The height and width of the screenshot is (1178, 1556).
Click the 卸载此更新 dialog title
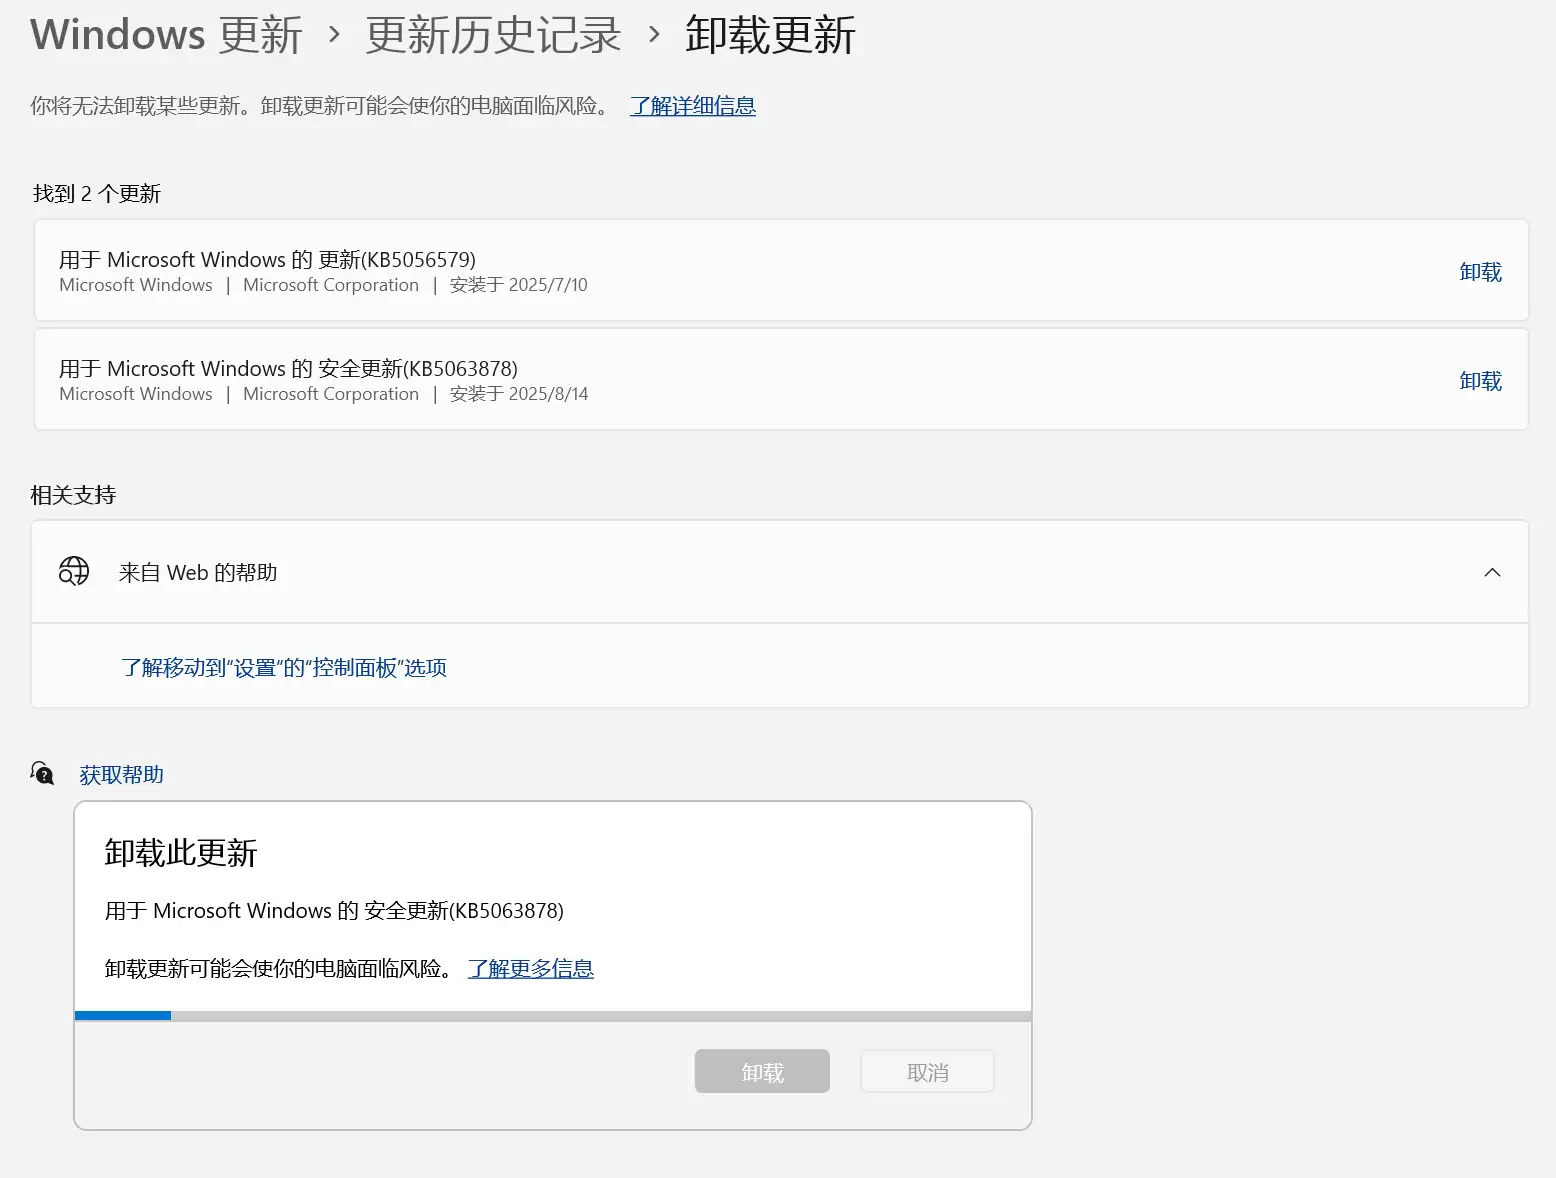coord(181,853)
